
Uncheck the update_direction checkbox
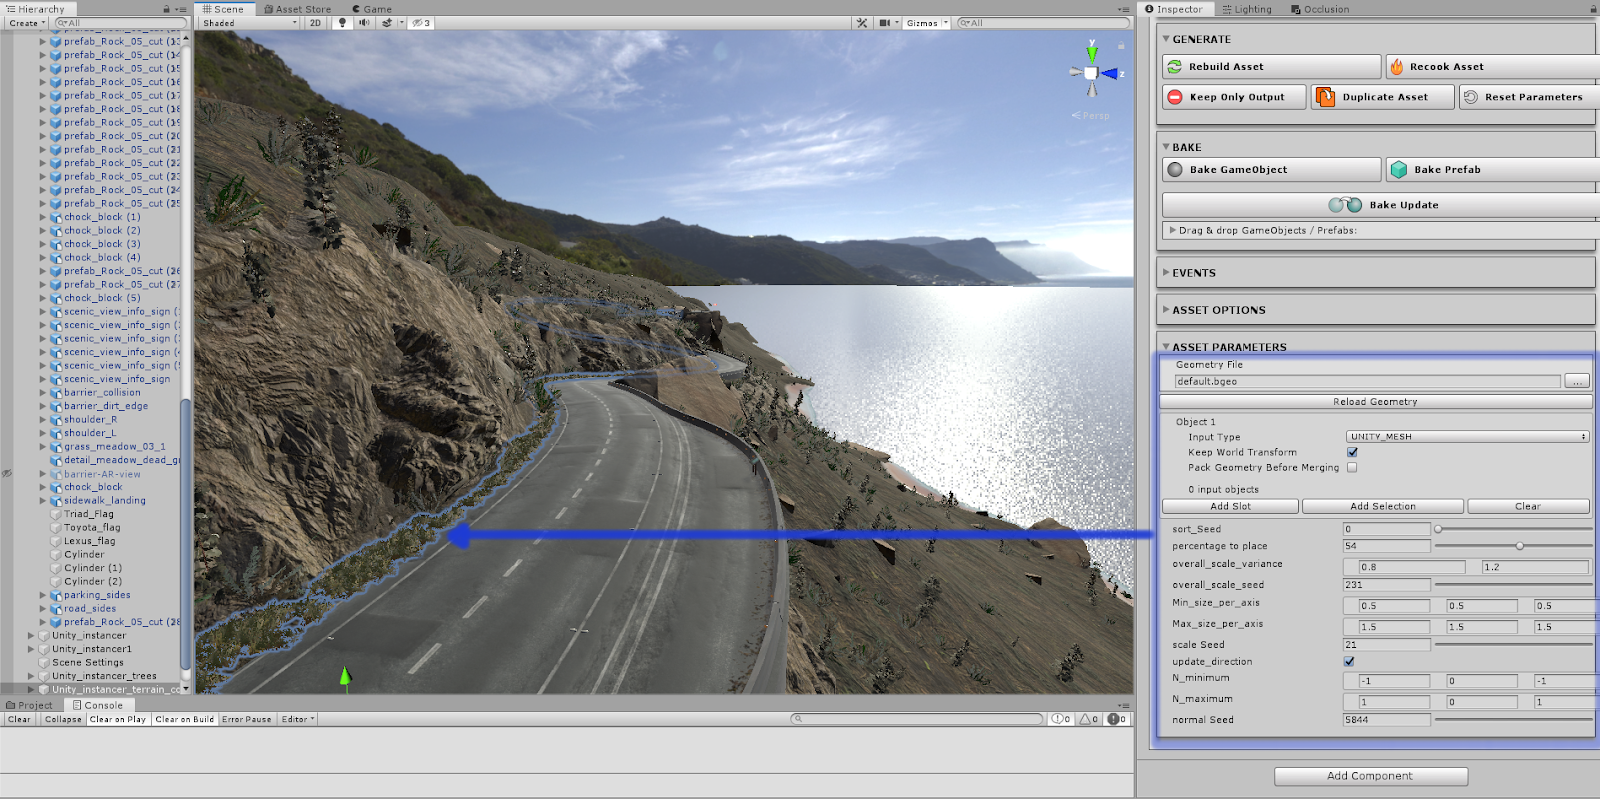[1349, 661]
